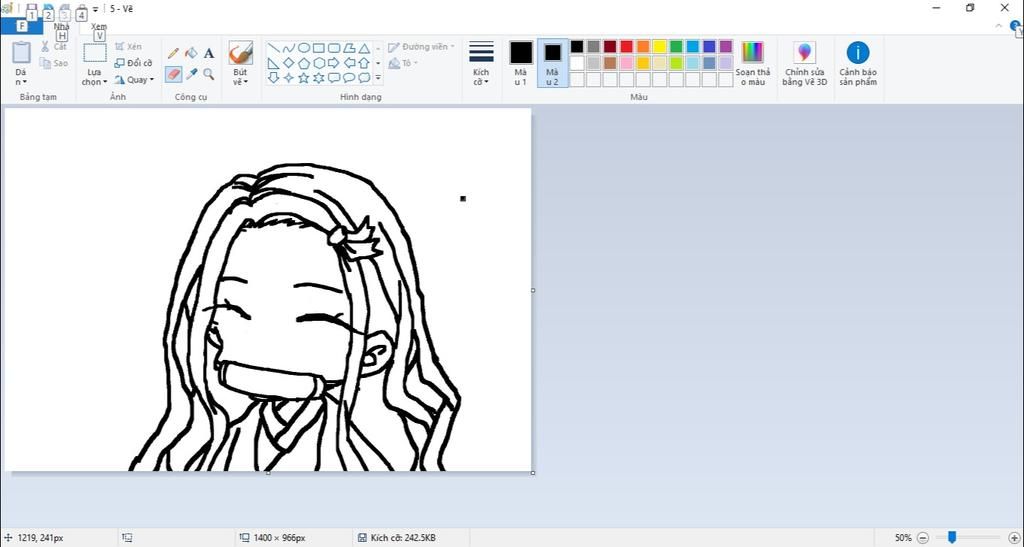Select the Magnifier tool
This screenshot has height=547, width=1024.
coord(209,74)
